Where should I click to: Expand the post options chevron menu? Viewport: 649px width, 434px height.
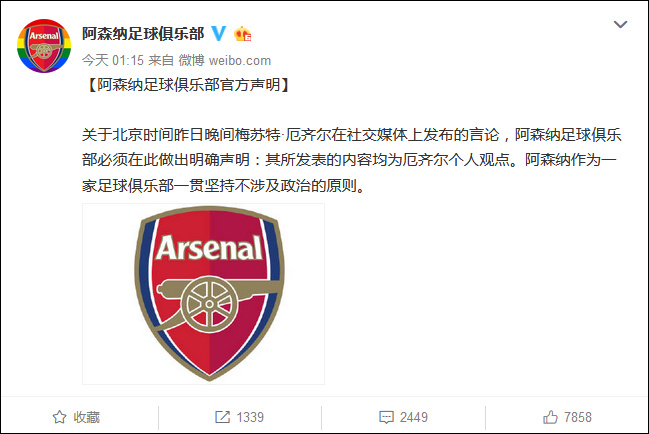pyautogui.click(x=622, y=30)
